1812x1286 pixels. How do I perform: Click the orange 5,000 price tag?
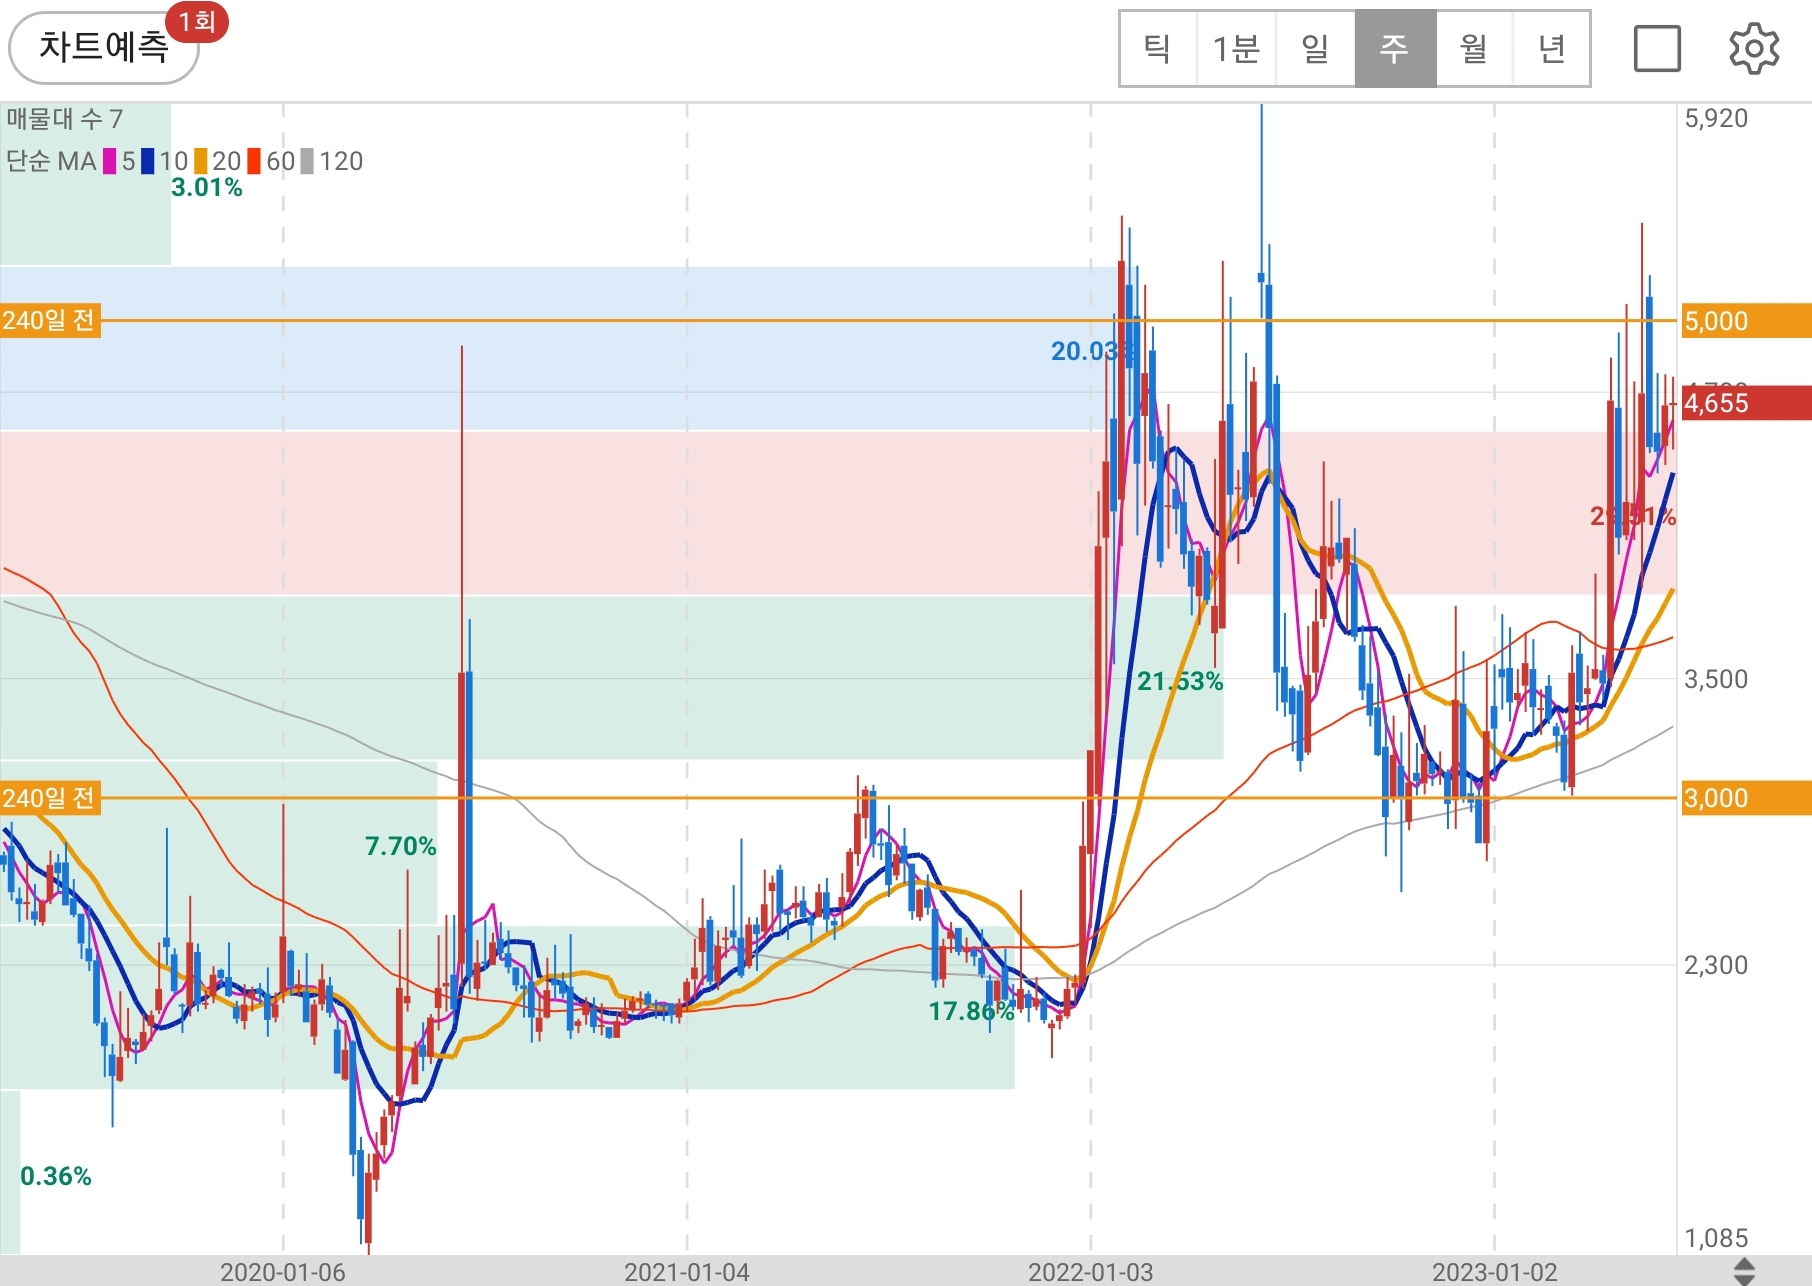[x=1746, y=321]
